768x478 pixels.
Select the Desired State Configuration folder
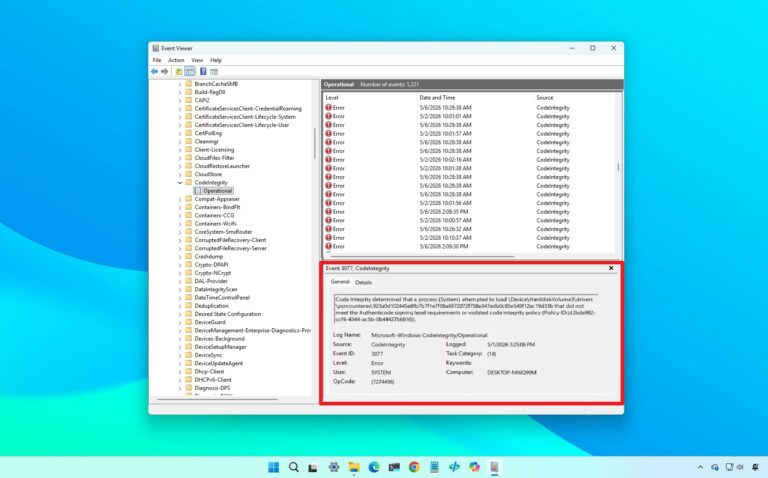(x=228, y=314)
